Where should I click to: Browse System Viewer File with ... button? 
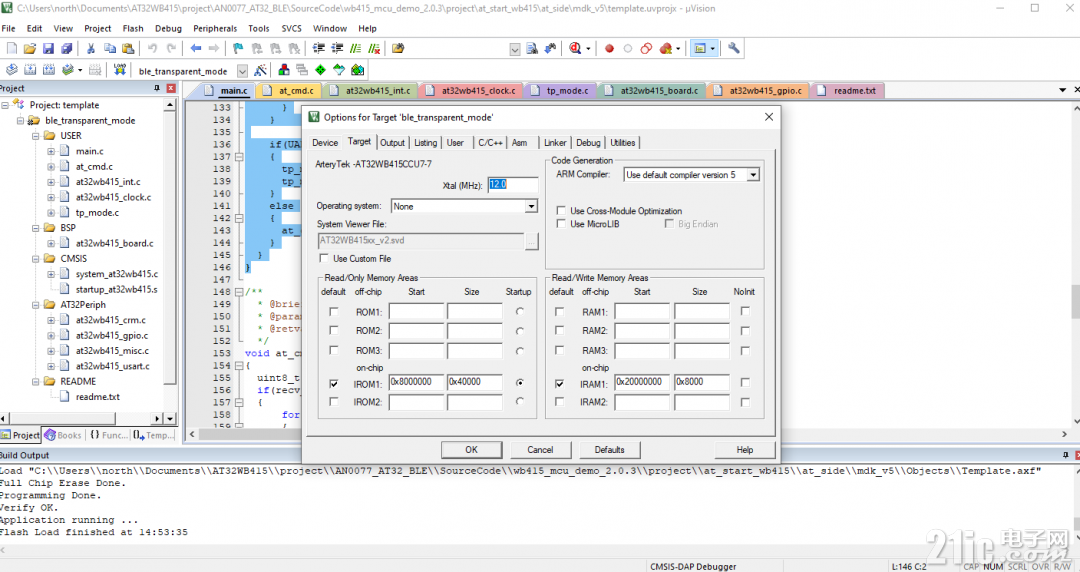coord(532,241)
